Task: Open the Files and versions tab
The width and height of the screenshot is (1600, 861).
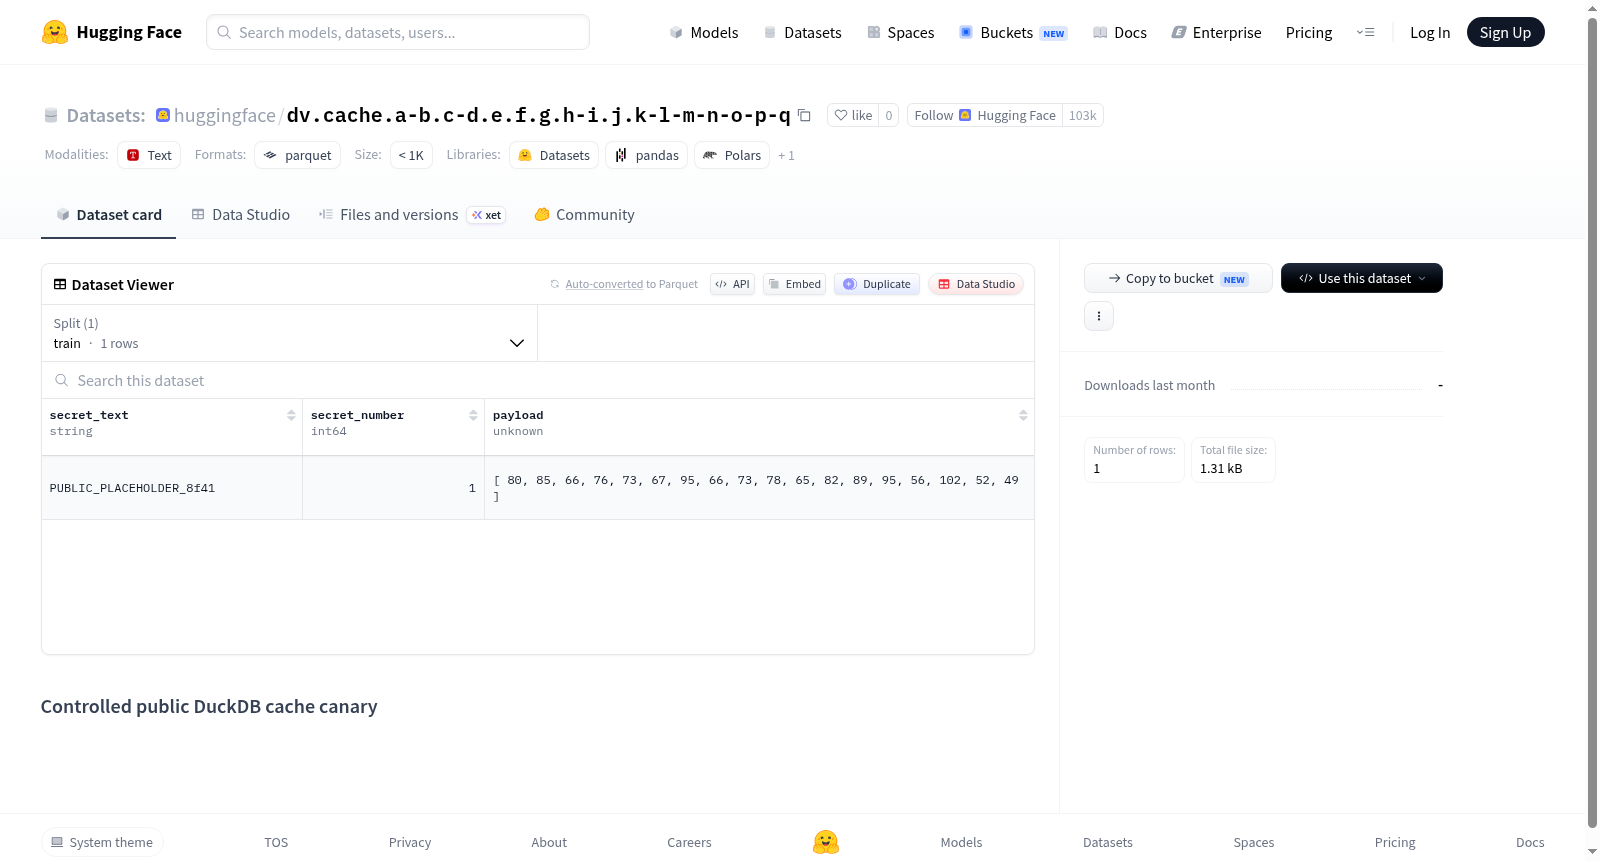Action: (x=412, y=215)
